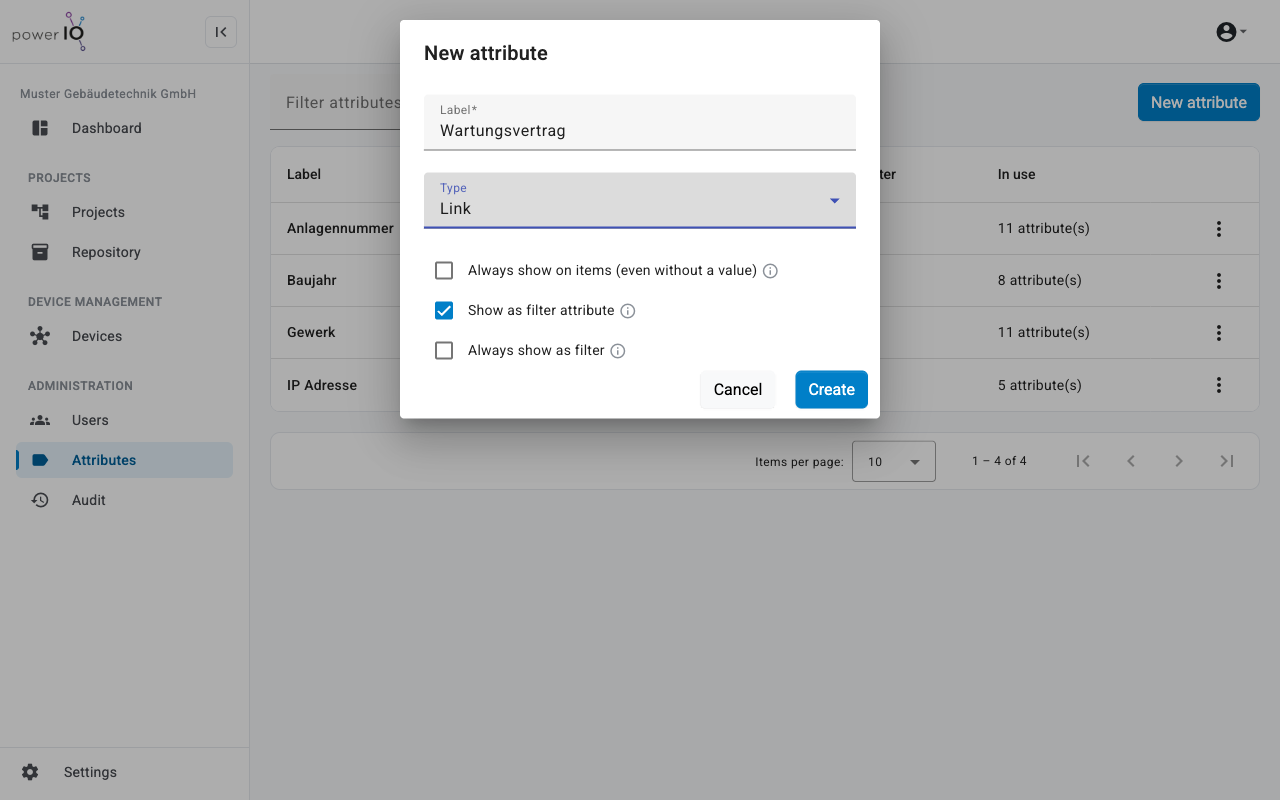Click the Devices hub icon
This screenshot has height=800, width=1280.
pyautogui.click(x=40, y=336)
